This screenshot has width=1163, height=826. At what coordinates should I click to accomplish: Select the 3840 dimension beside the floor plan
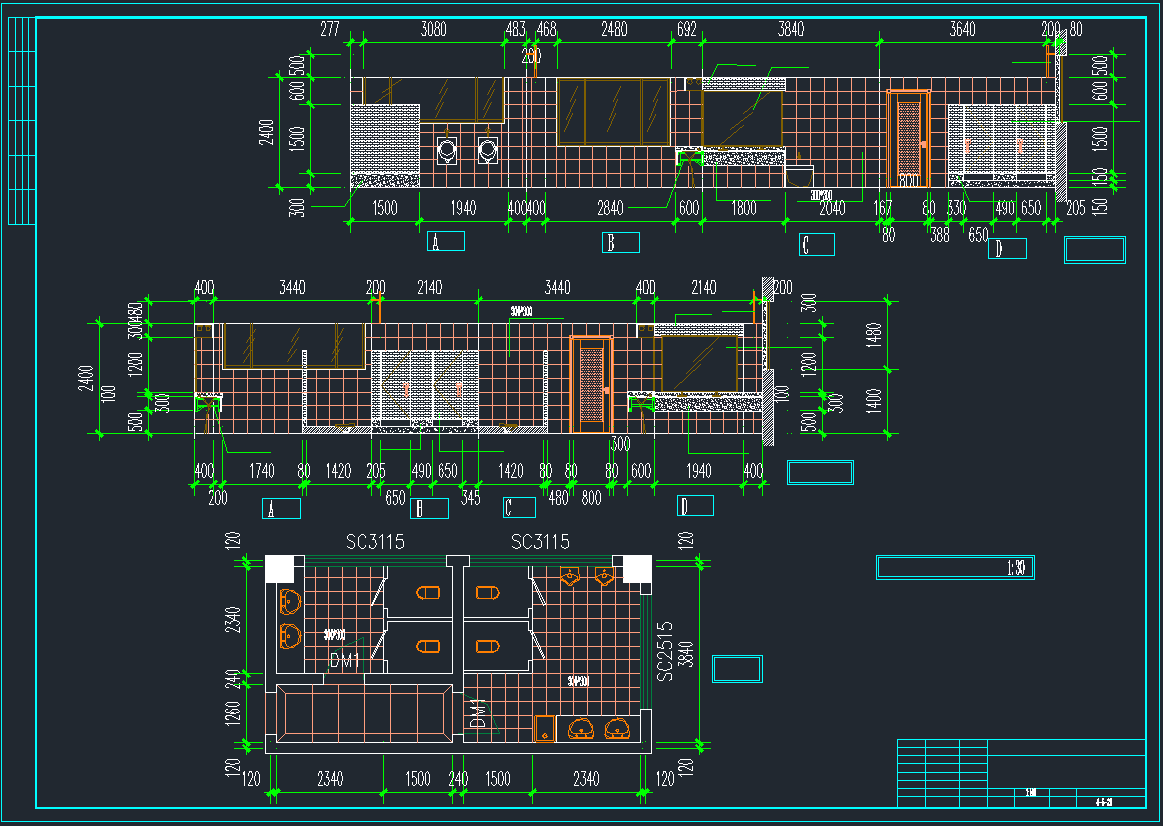(685, 654)
